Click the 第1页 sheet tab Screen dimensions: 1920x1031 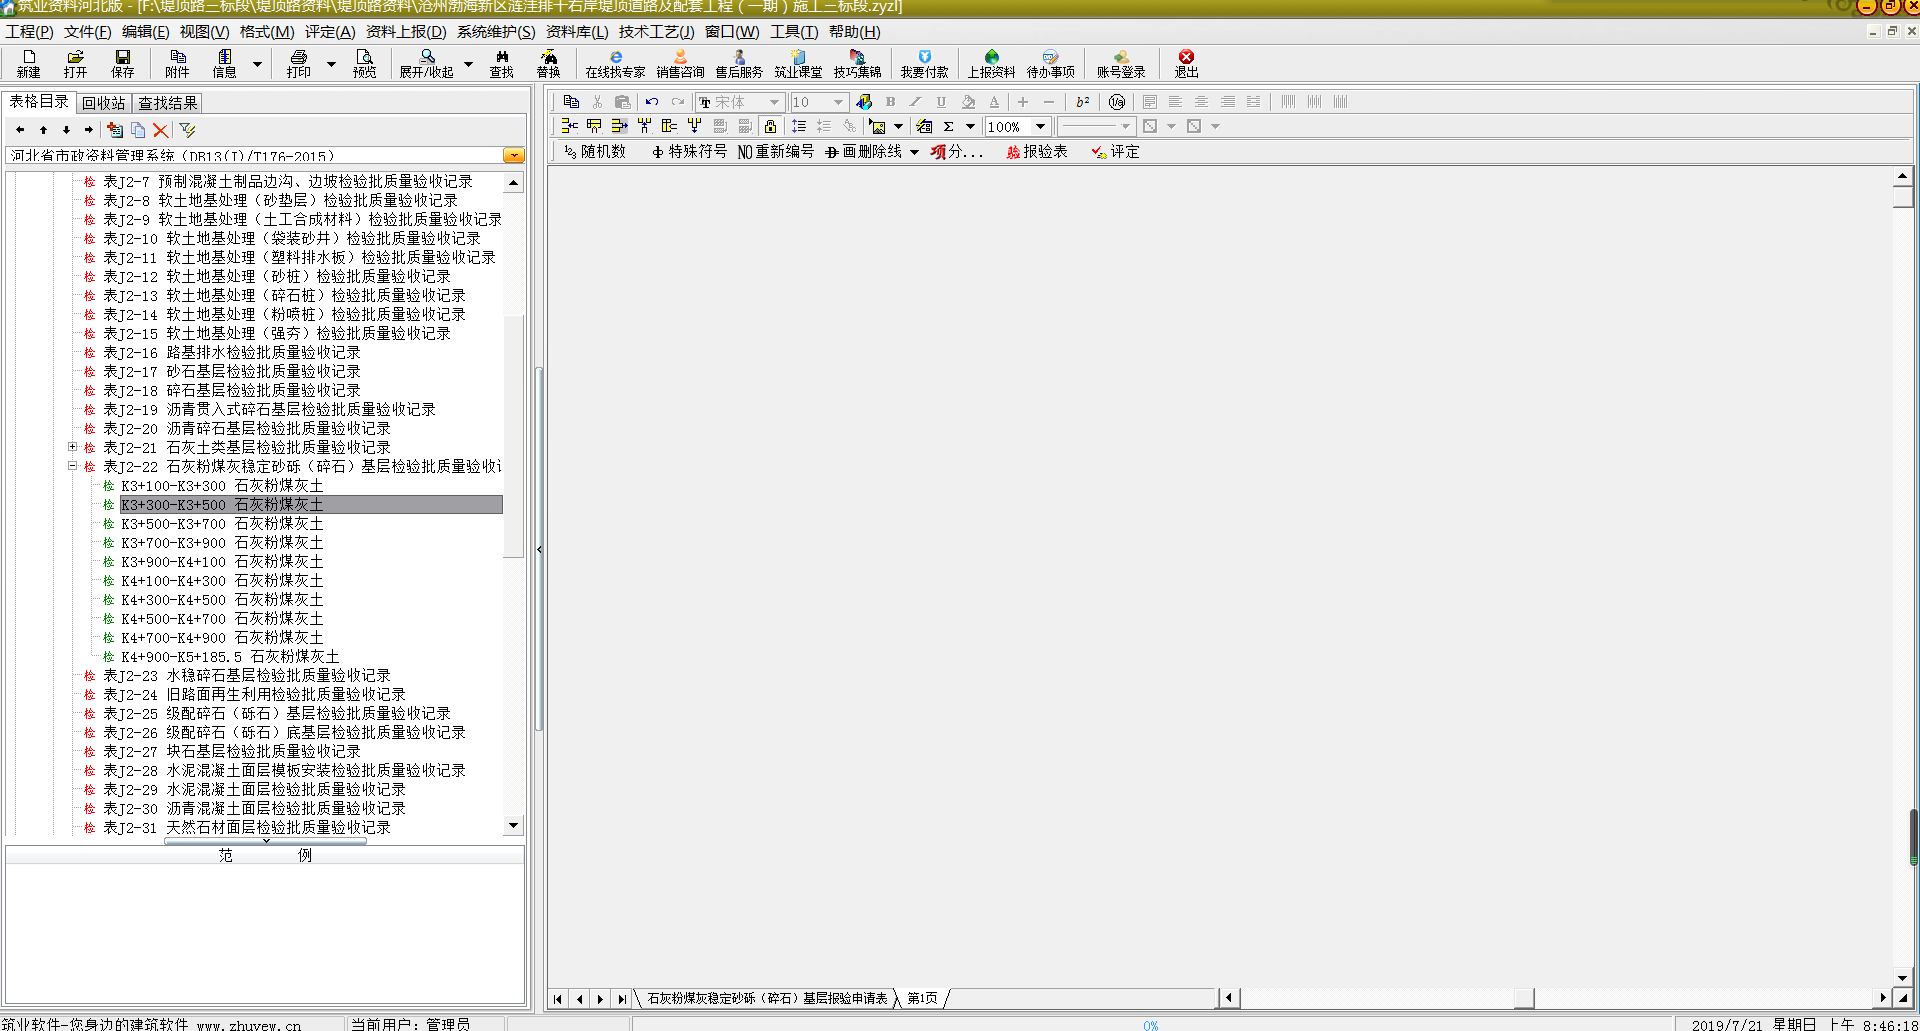tap(922, 998)
